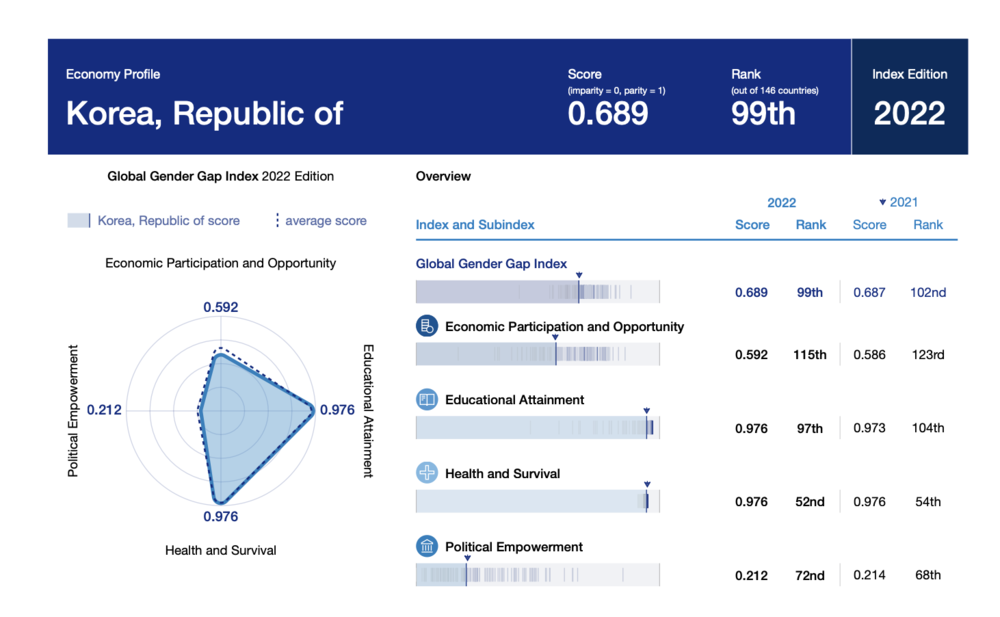Image resolution: width=1000 pixels, height=617 pixels.
Task: Open the 2021 comparison year dropdown
Action: point(898,202)
